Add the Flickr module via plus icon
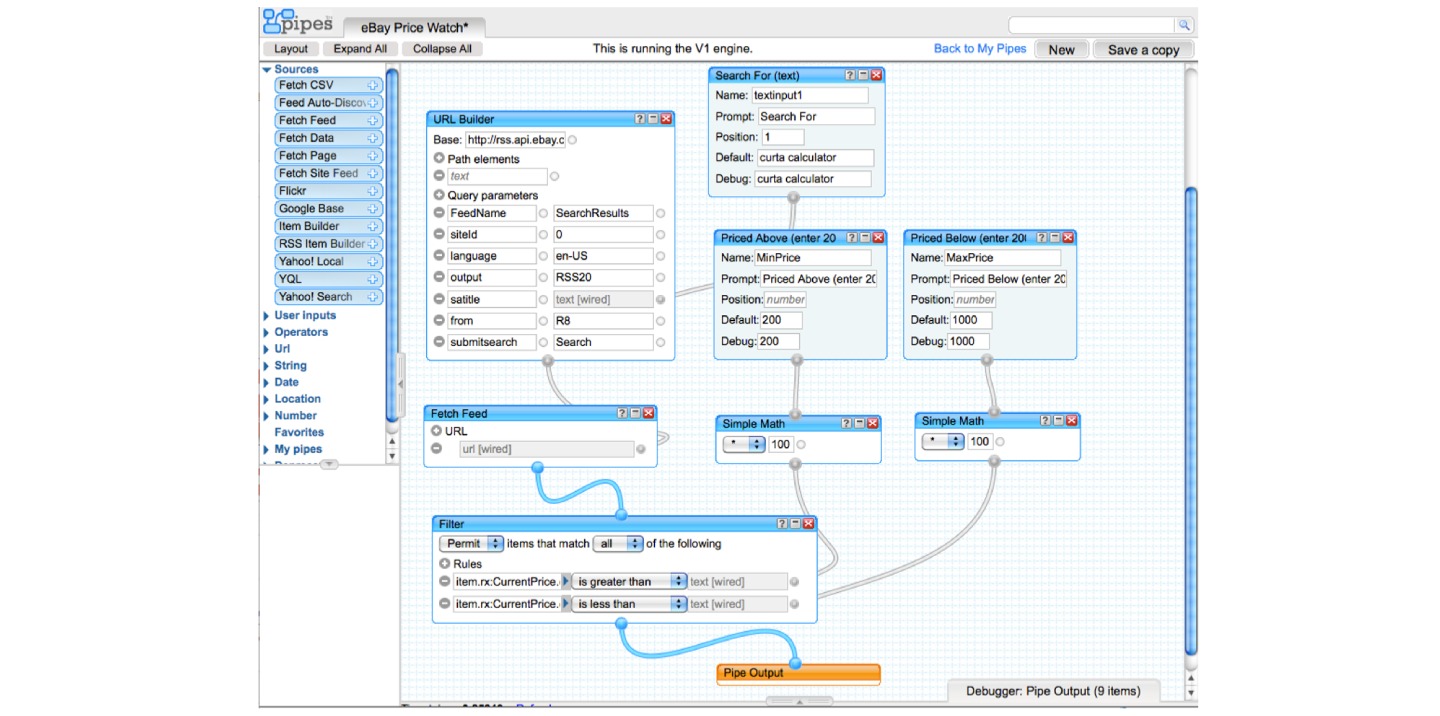 (373, 191)
